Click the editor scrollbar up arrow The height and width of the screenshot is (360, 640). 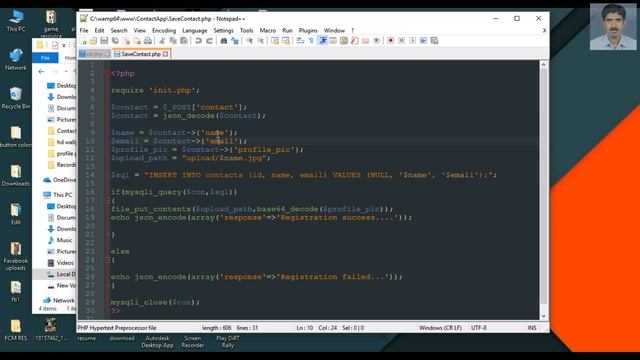[x=543, y=64]
